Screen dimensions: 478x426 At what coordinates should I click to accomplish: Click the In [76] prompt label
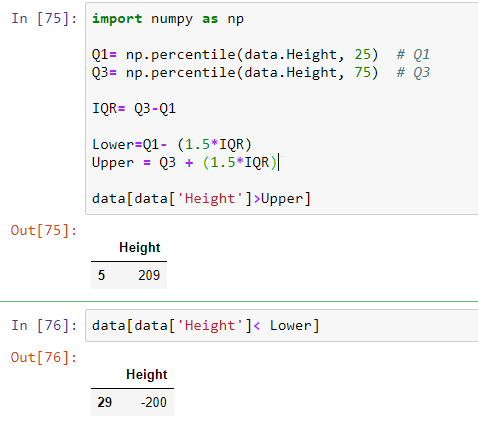pos(44,325)
